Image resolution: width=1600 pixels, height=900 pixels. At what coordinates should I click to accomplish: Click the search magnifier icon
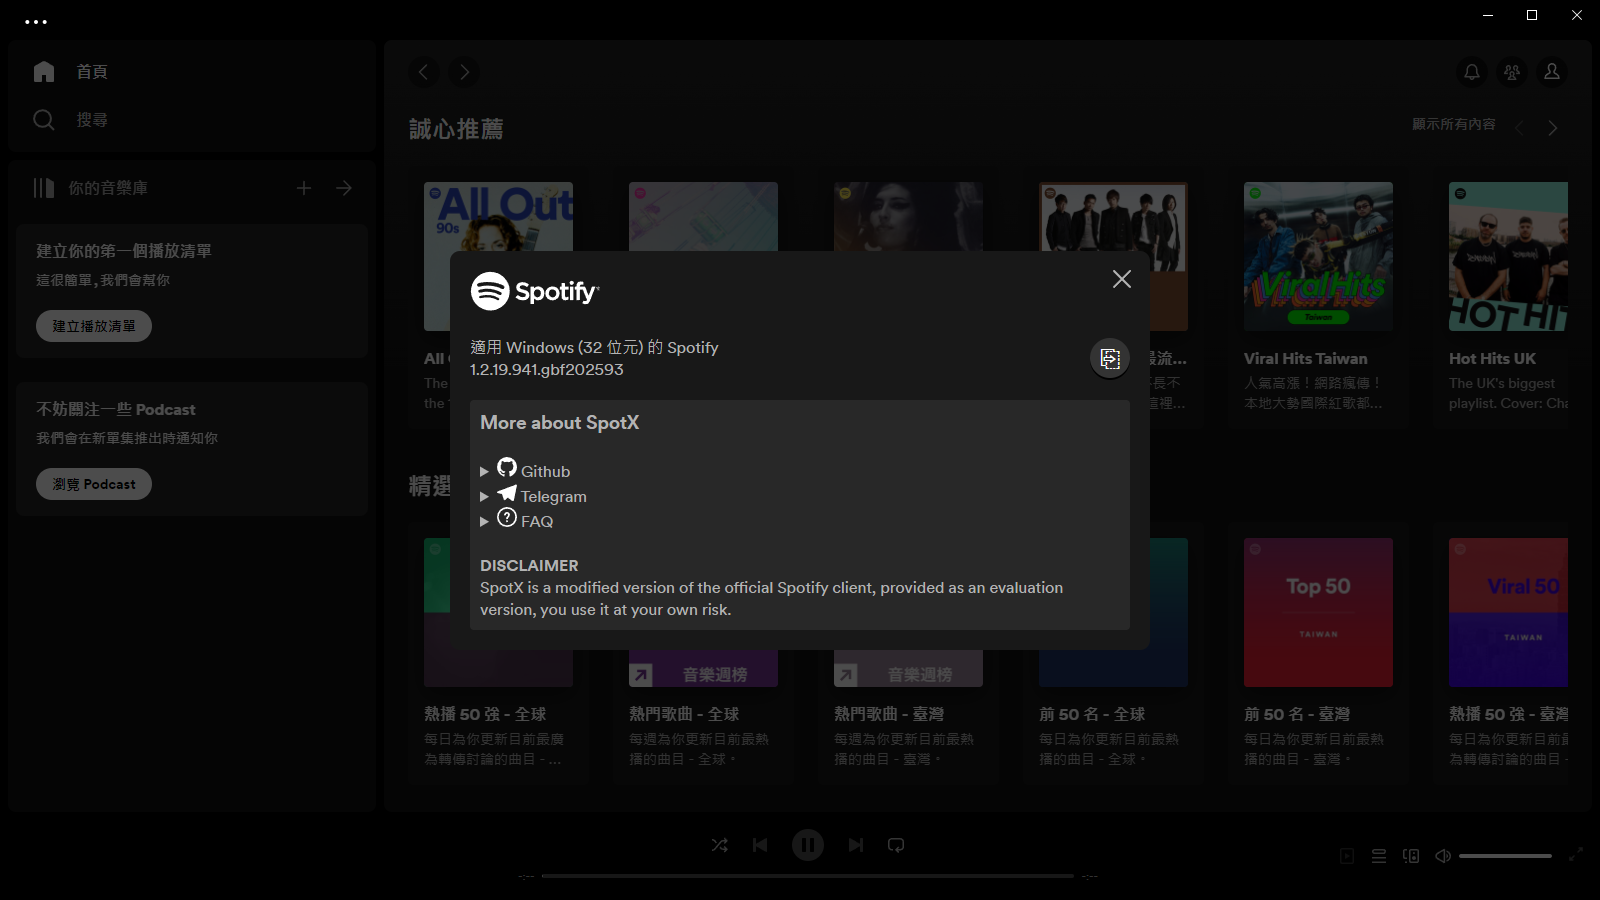(44, 120)
